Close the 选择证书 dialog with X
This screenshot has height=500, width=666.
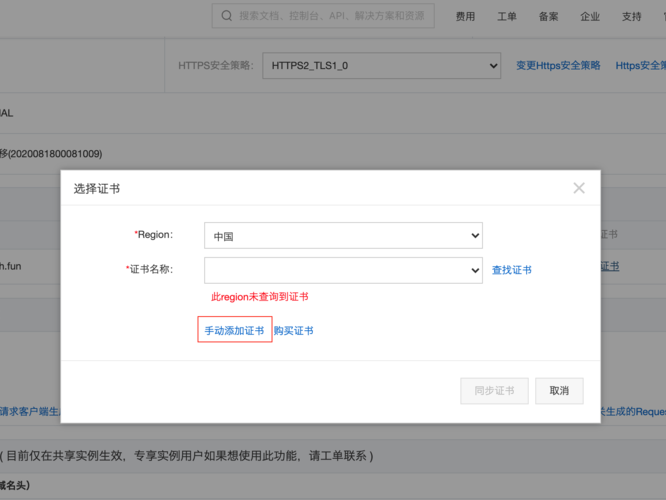(579, 188)
